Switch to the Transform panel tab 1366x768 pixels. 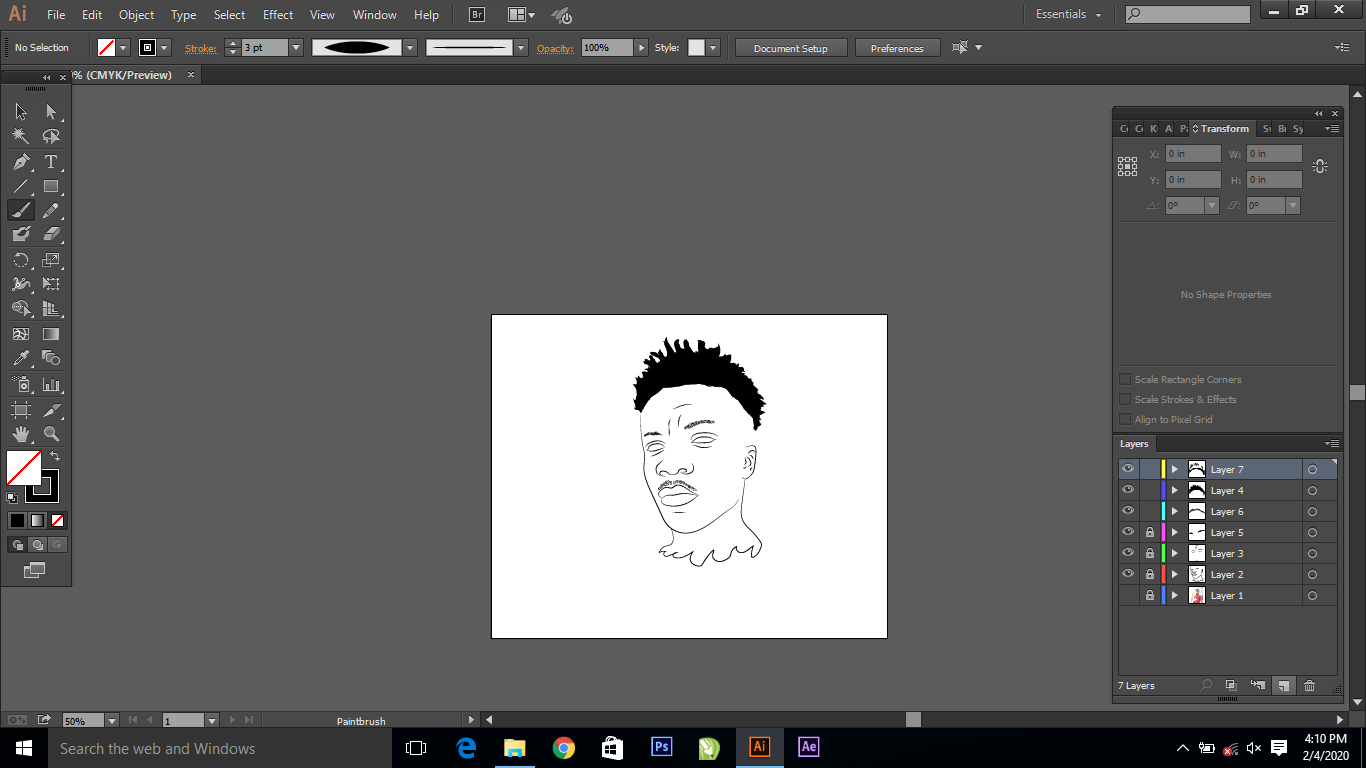(x=1224, y=129)
